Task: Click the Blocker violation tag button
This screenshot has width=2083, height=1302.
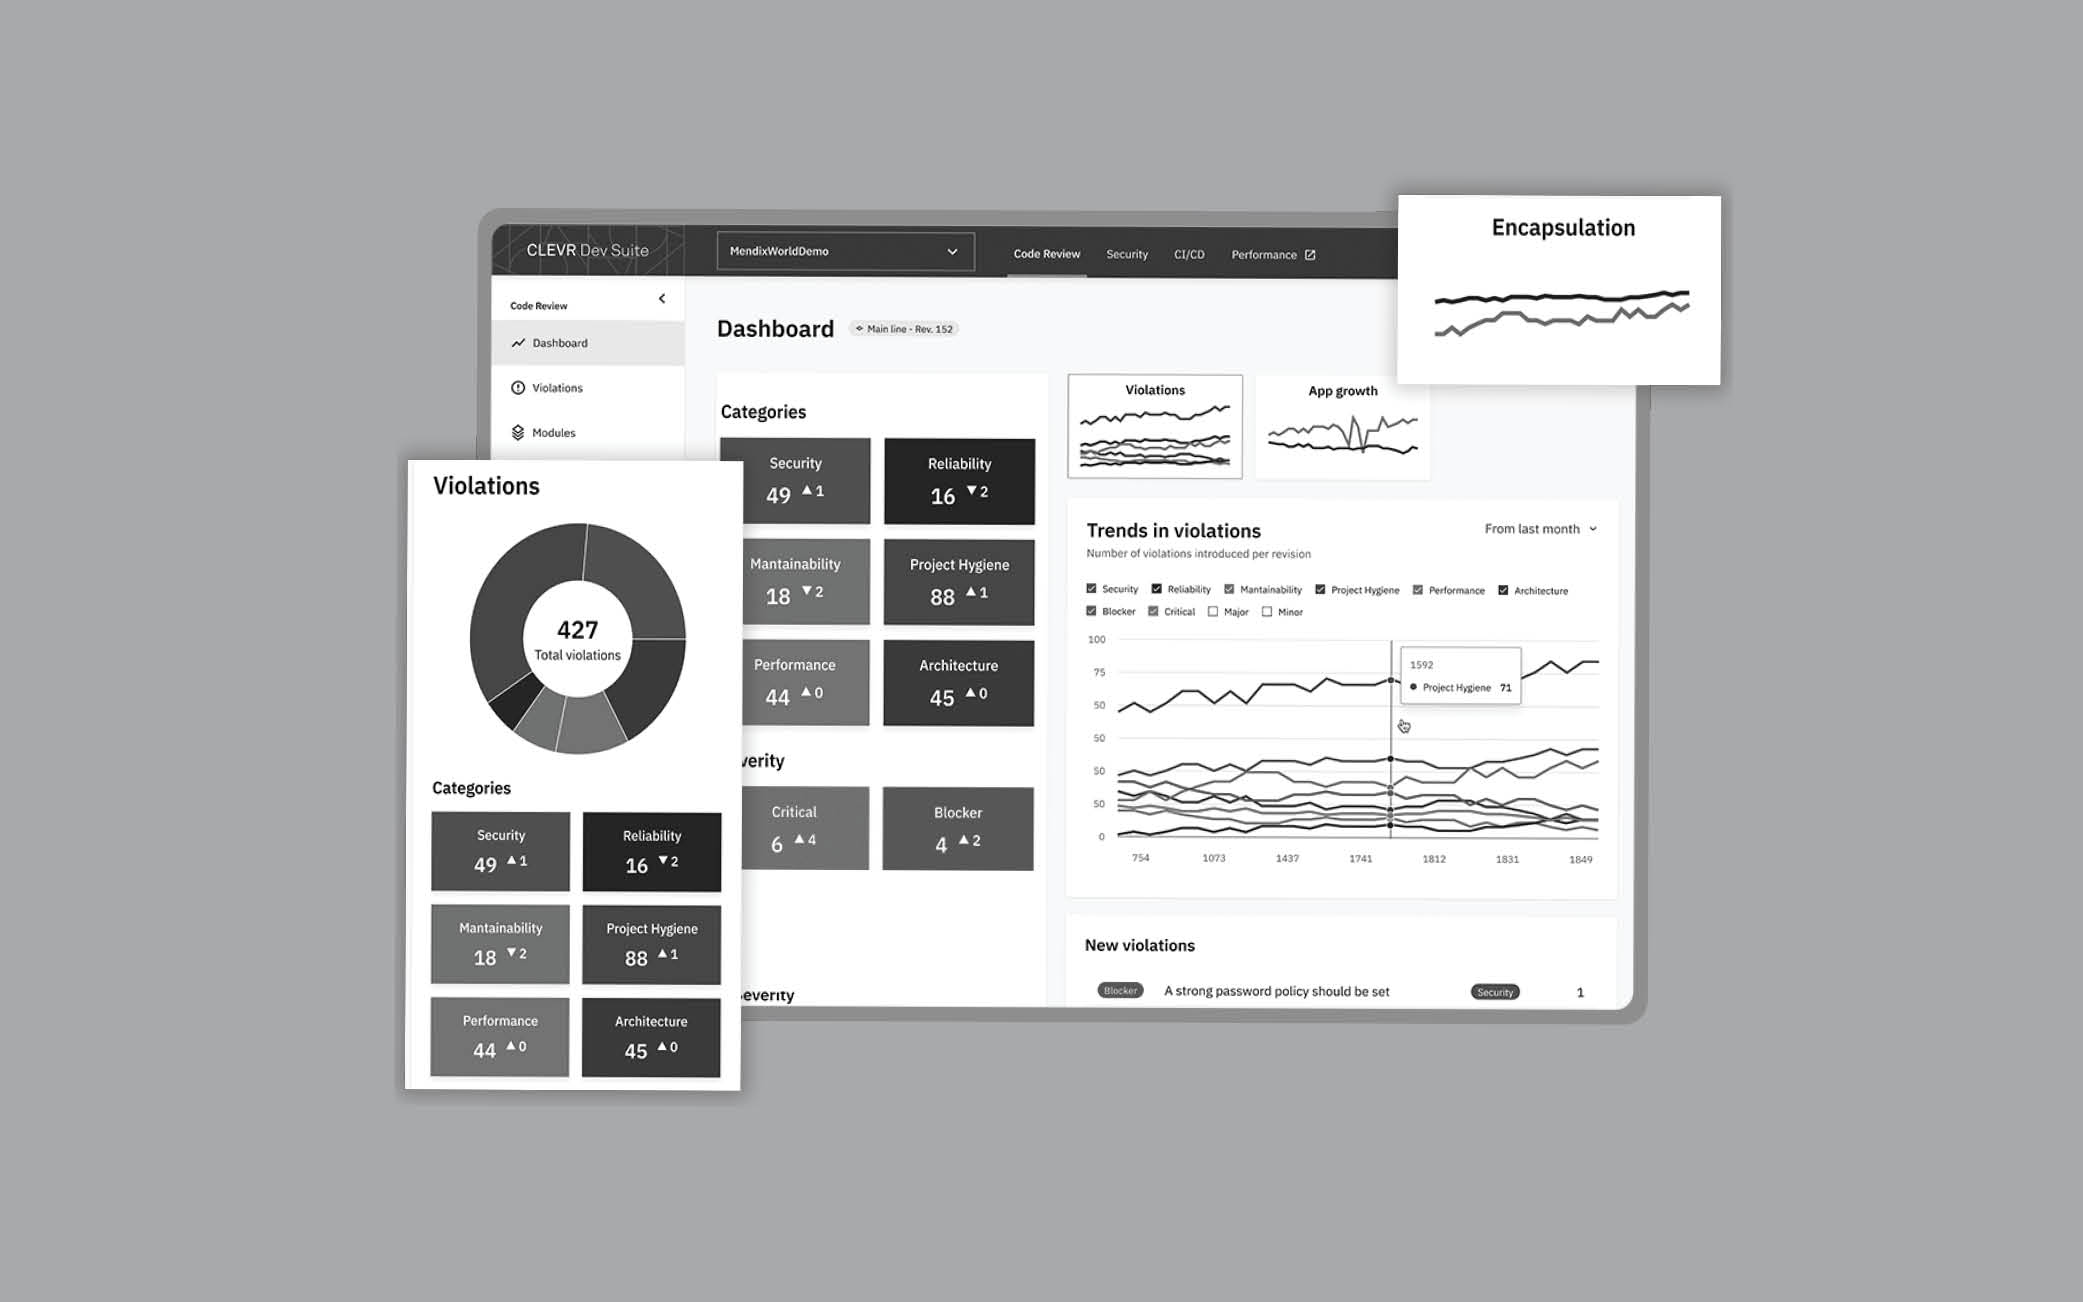Action: [1120, 990]
